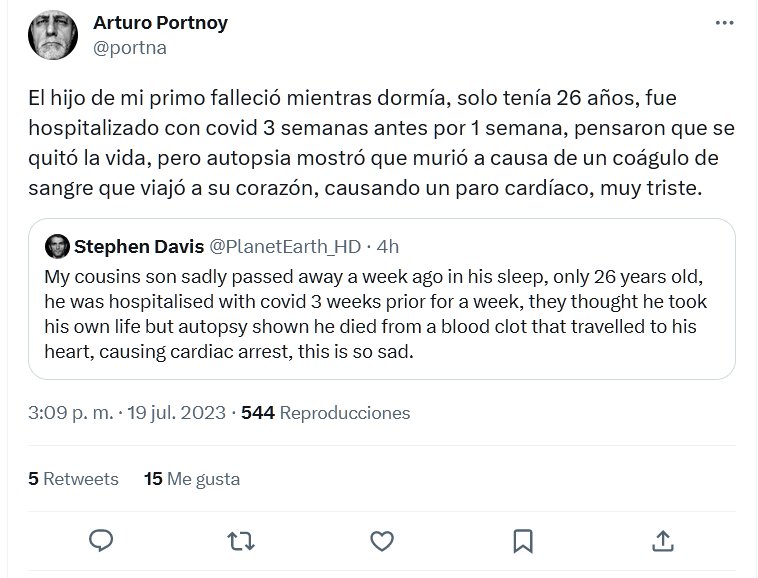Like the tweet with the heart icon
The image size is (758, 578).
(381, 541)
